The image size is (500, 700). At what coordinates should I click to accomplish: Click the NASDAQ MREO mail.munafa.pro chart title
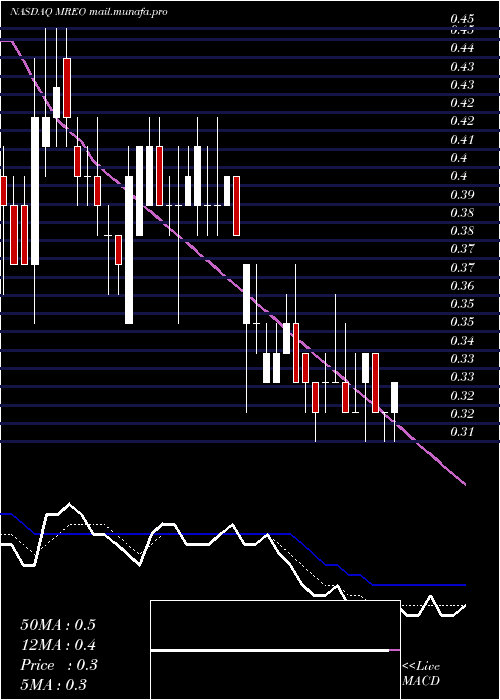[x=89, y=12]
